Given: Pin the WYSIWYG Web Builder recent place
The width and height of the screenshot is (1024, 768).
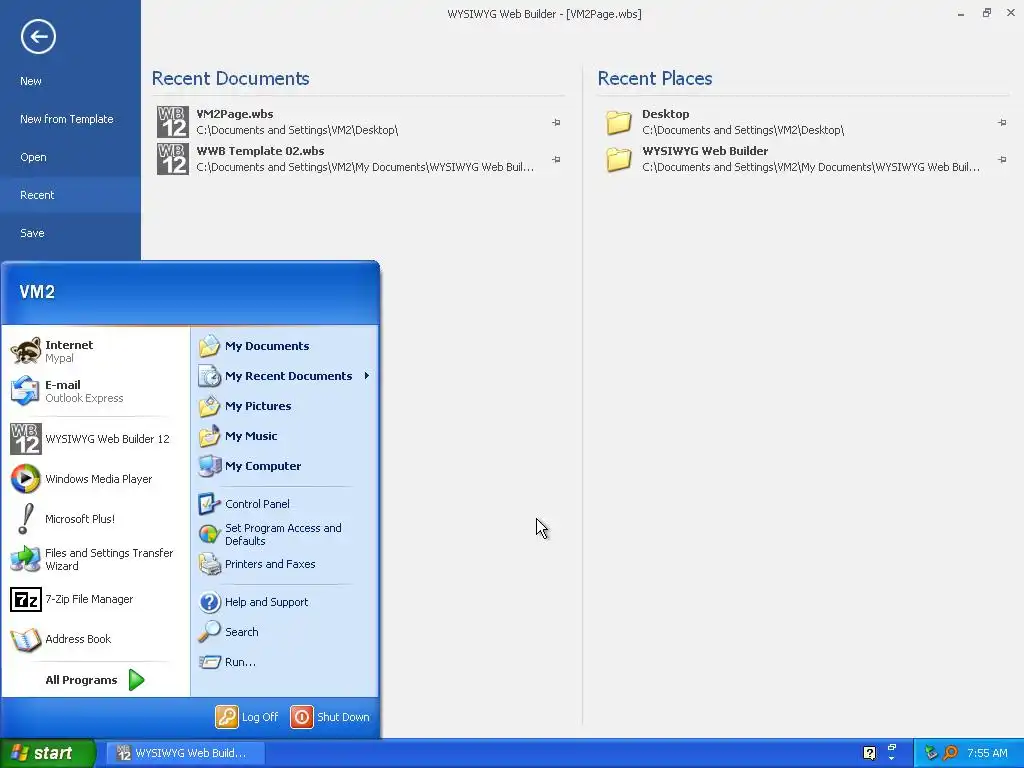Looking at the screenshot, I should click(1002, 159).
